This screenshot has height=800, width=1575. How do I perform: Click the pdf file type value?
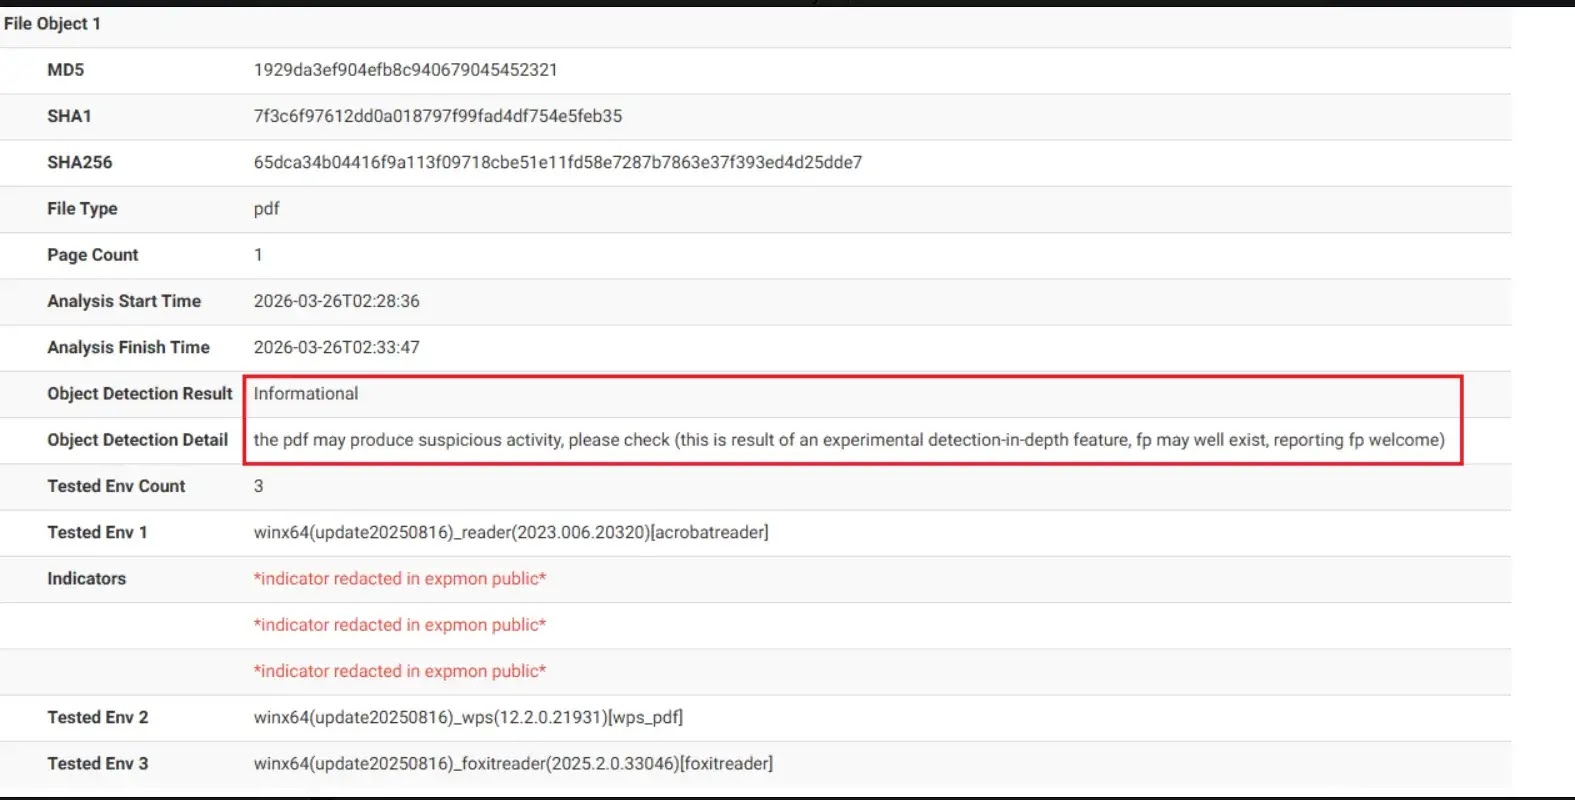(266, 208)
